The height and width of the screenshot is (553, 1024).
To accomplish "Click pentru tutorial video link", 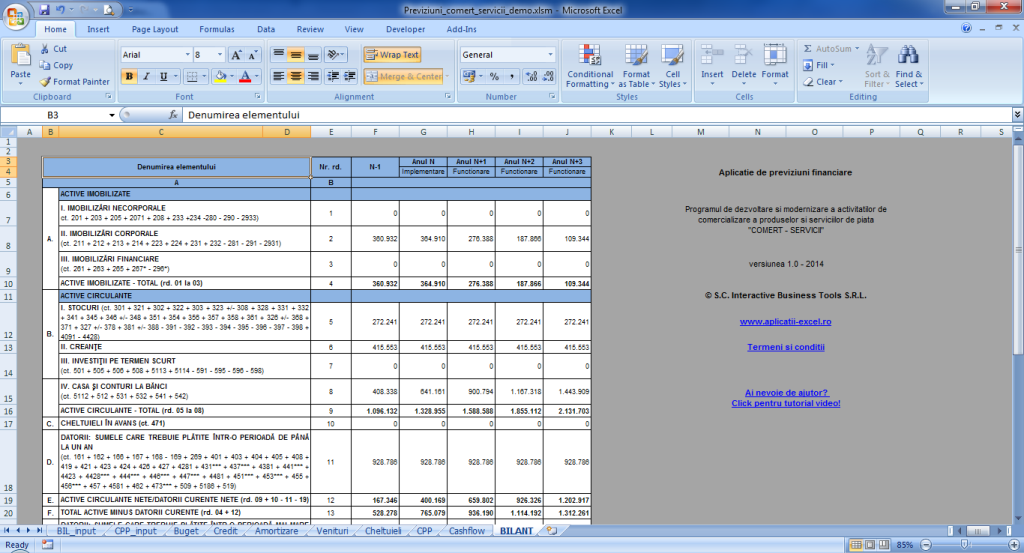I will (786, 403).
